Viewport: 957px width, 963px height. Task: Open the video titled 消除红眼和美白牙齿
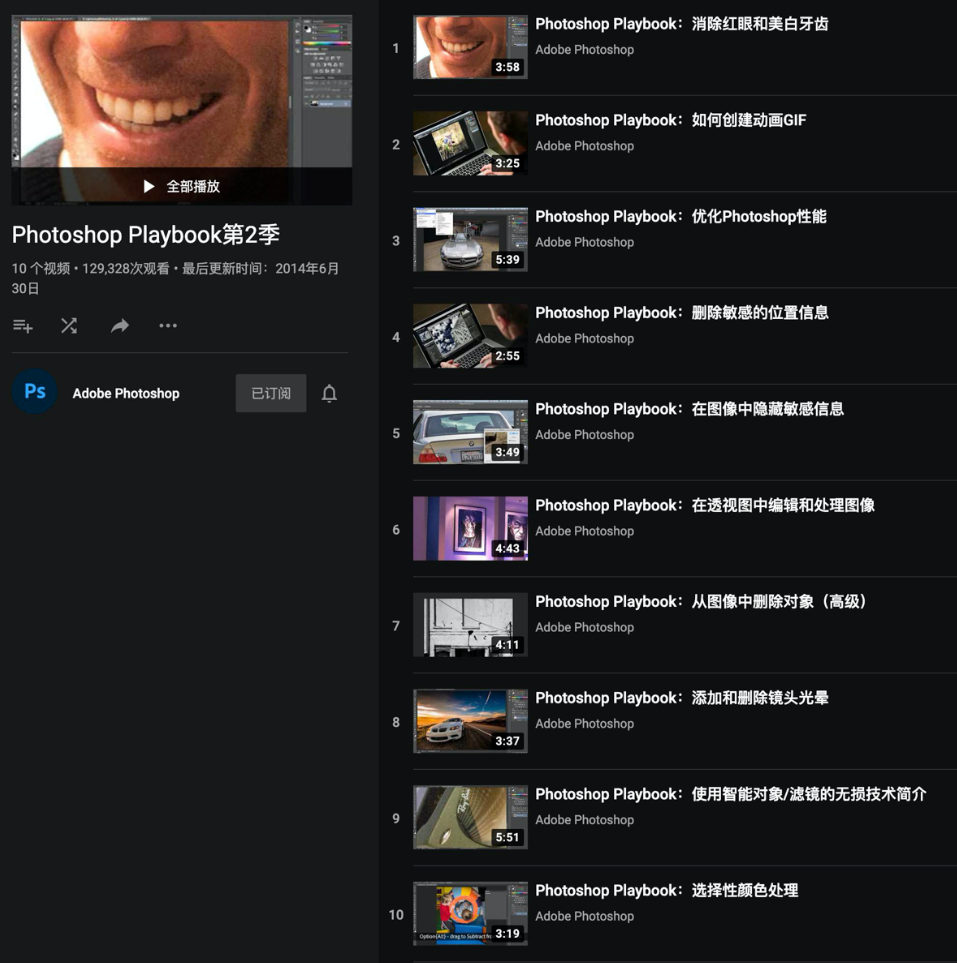click(682, 24)
